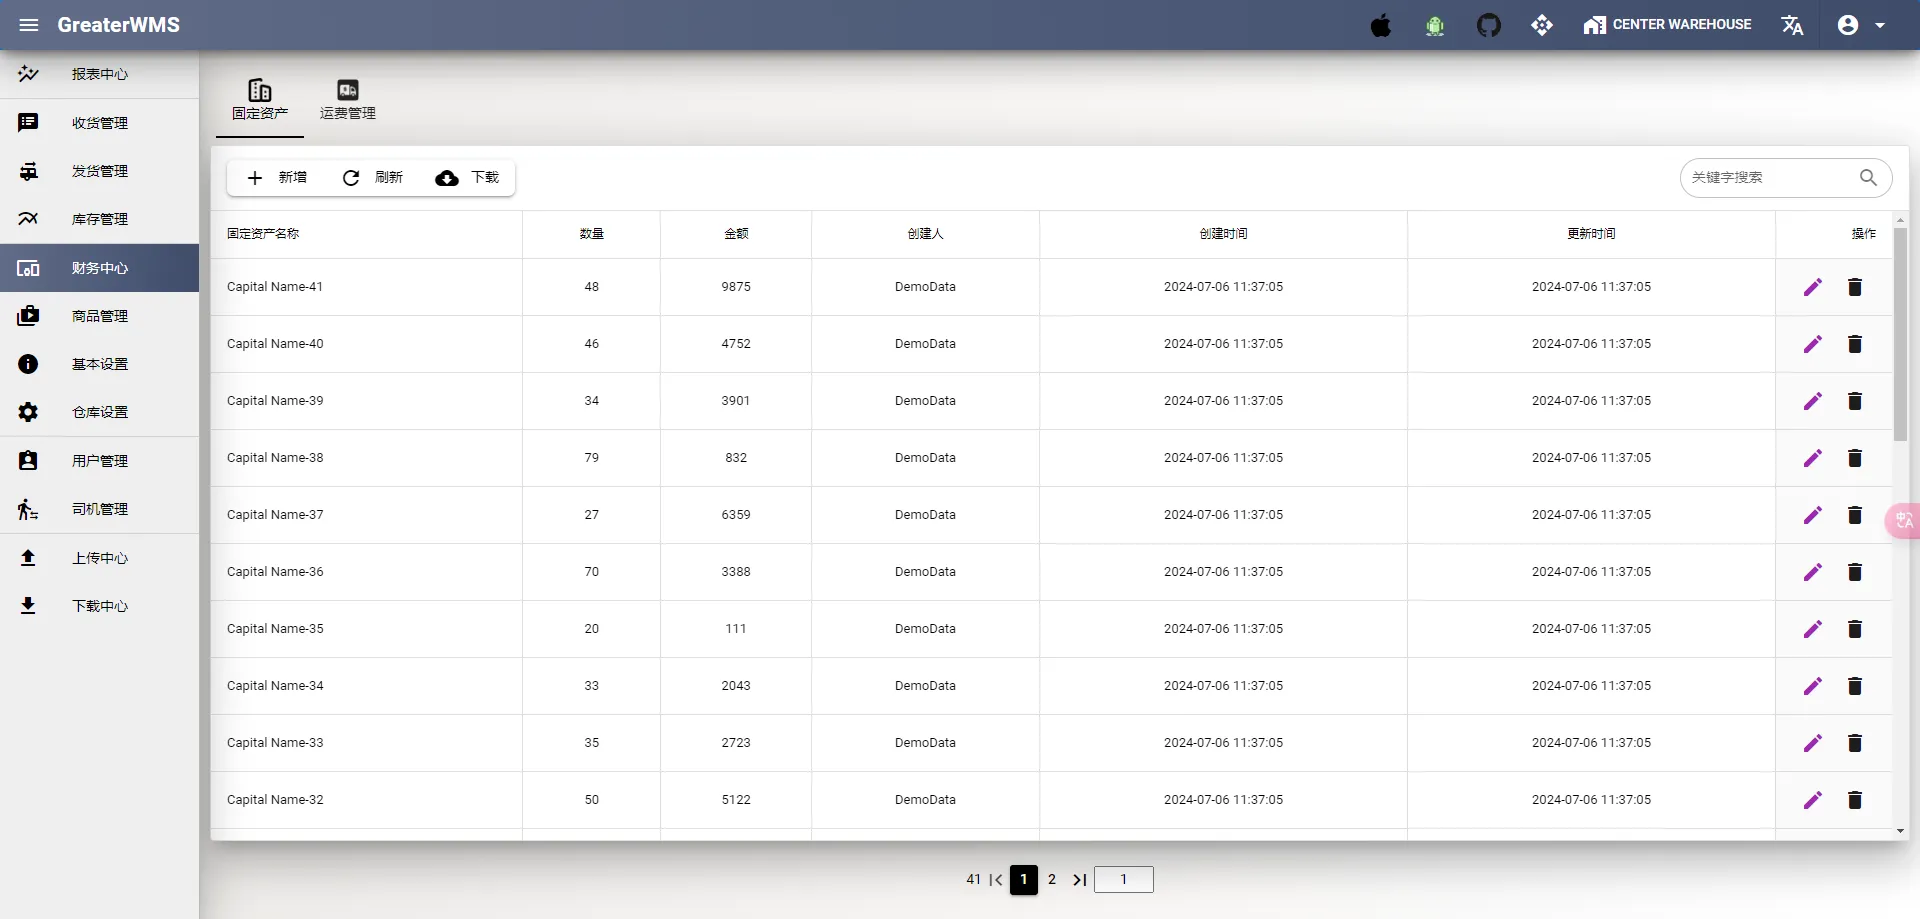The width and height of the screenshot is (1920, 919).
Task: Edit Capital Name-37 row
Action: point(1813,515)
